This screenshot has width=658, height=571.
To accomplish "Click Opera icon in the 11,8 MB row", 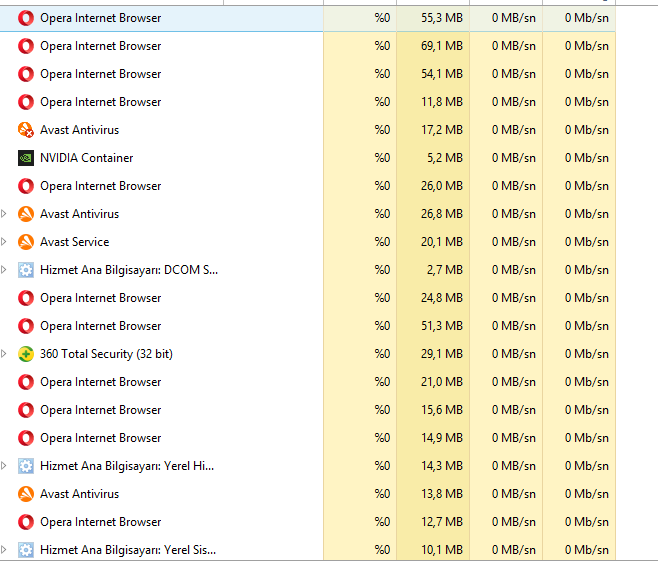I will point(26,102).
